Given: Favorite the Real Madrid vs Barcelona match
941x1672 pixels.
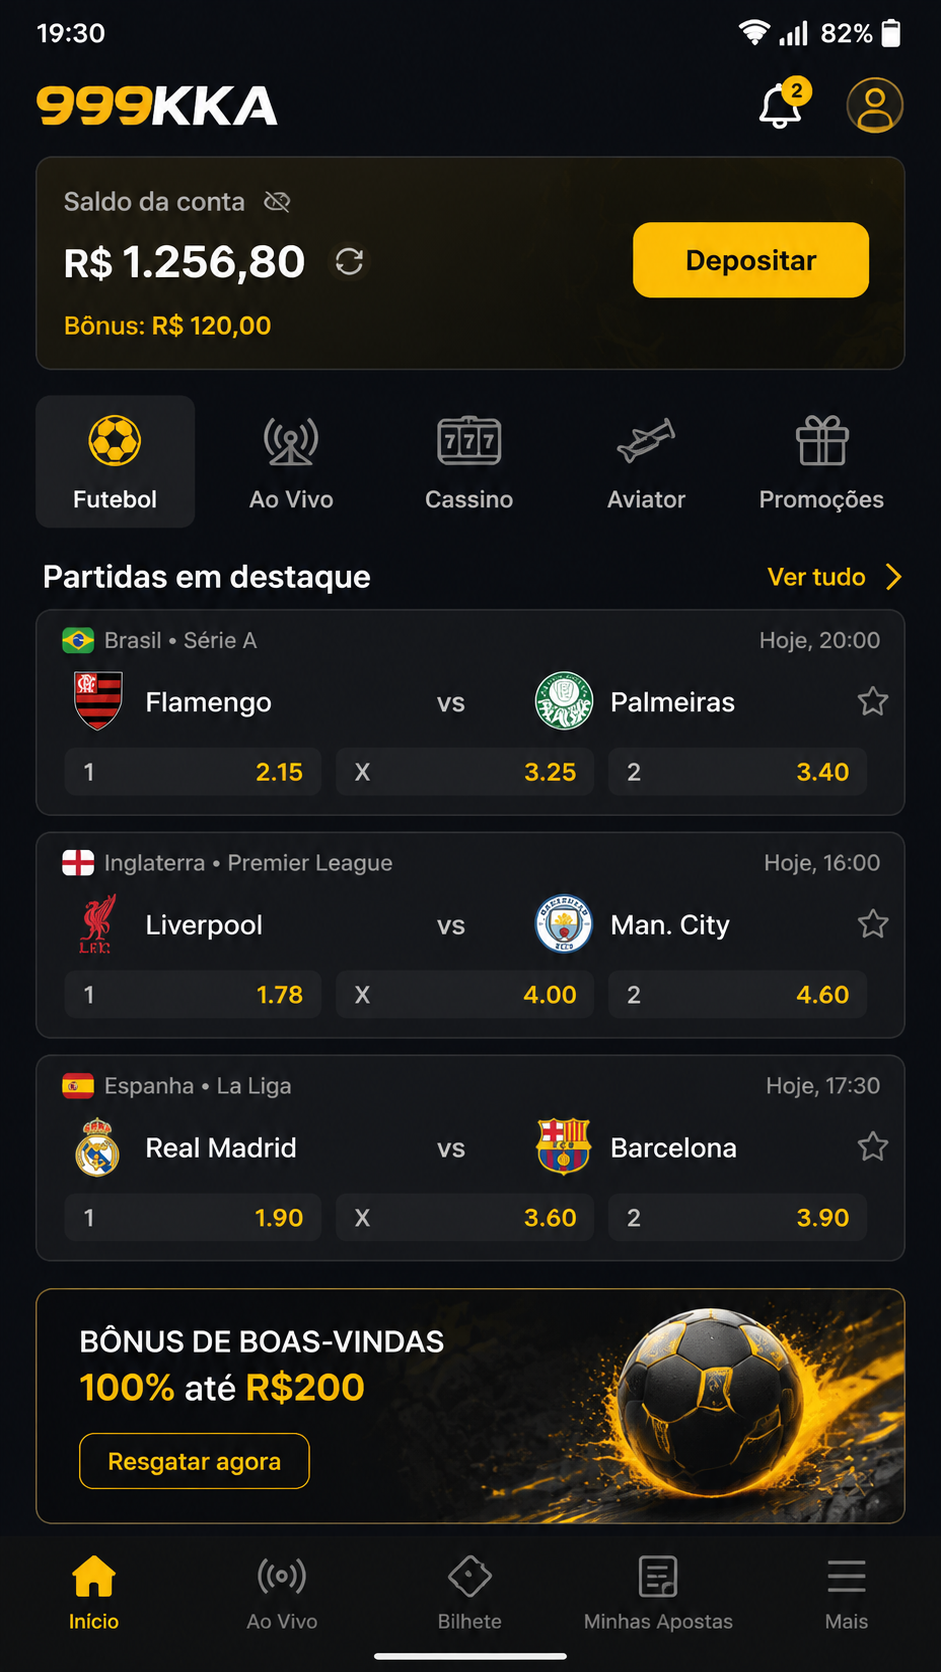Looking at the screenshot, I should pyautogui.click(x=873, y=1147).
